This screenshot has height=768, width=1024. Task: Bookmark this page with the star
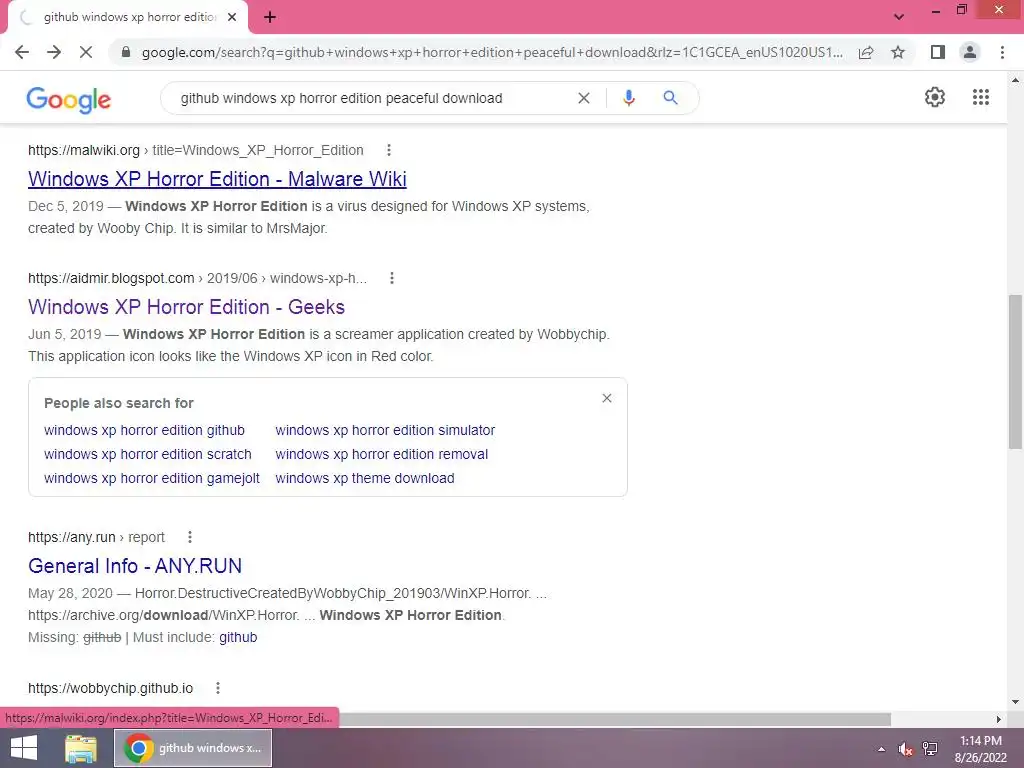pyautogui.click(x=898, y=52)
